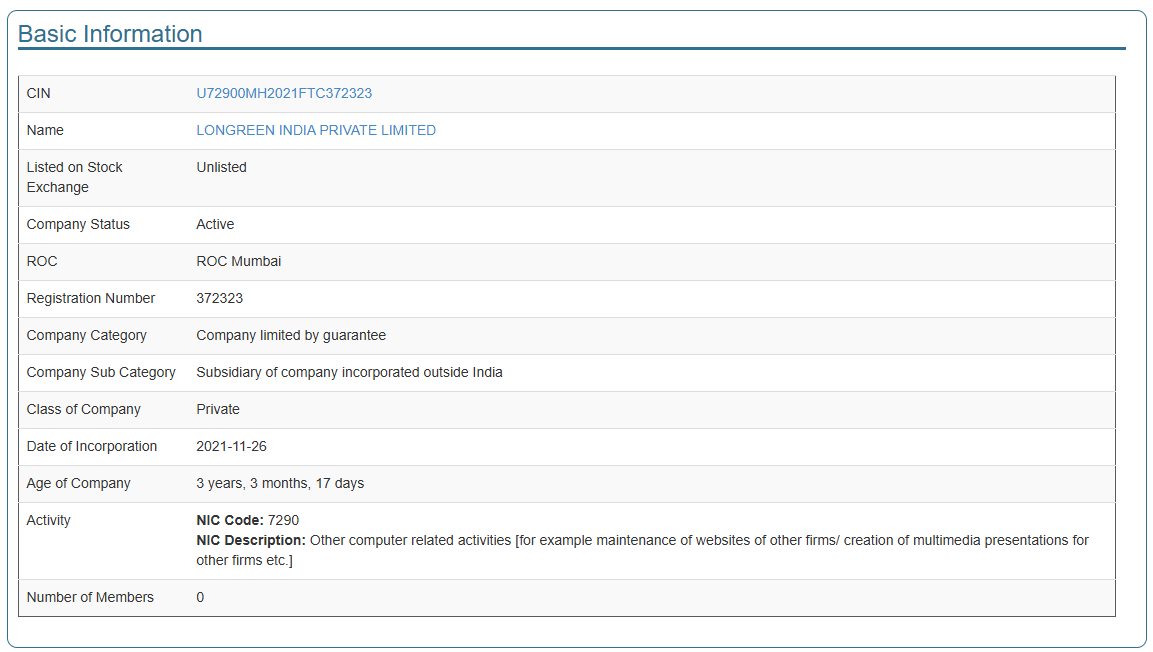Image resolution: width=1153 pixels, height=652 pixels.
Task: Click the Unlisted stock exchange value
Action: 221,167
